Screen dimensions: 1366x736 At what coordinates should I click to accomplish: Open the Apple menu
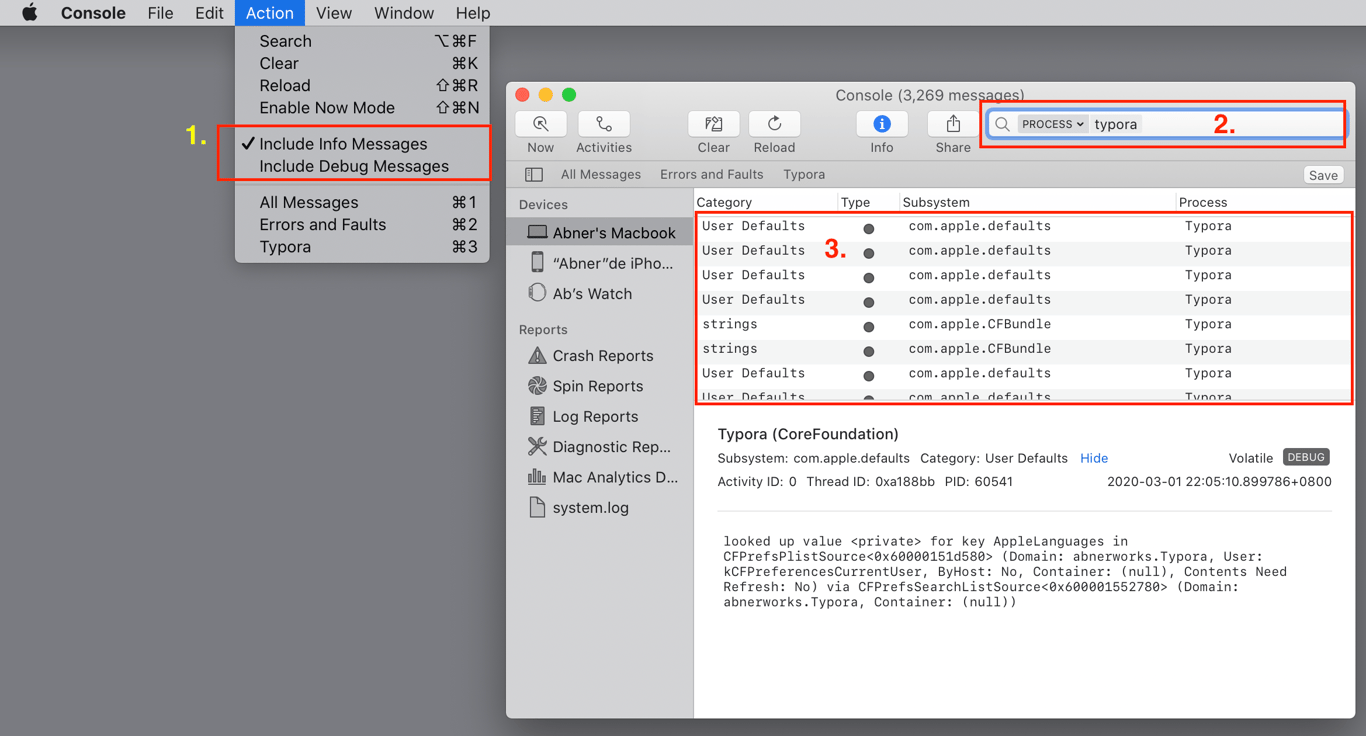(29, 13)
